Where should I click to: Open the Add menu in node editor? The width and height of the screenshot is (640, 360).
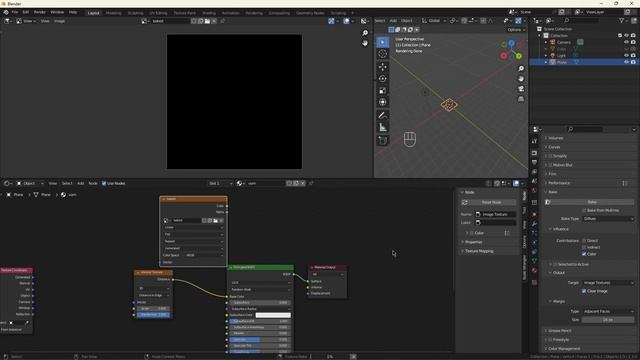tap(80, 183)
